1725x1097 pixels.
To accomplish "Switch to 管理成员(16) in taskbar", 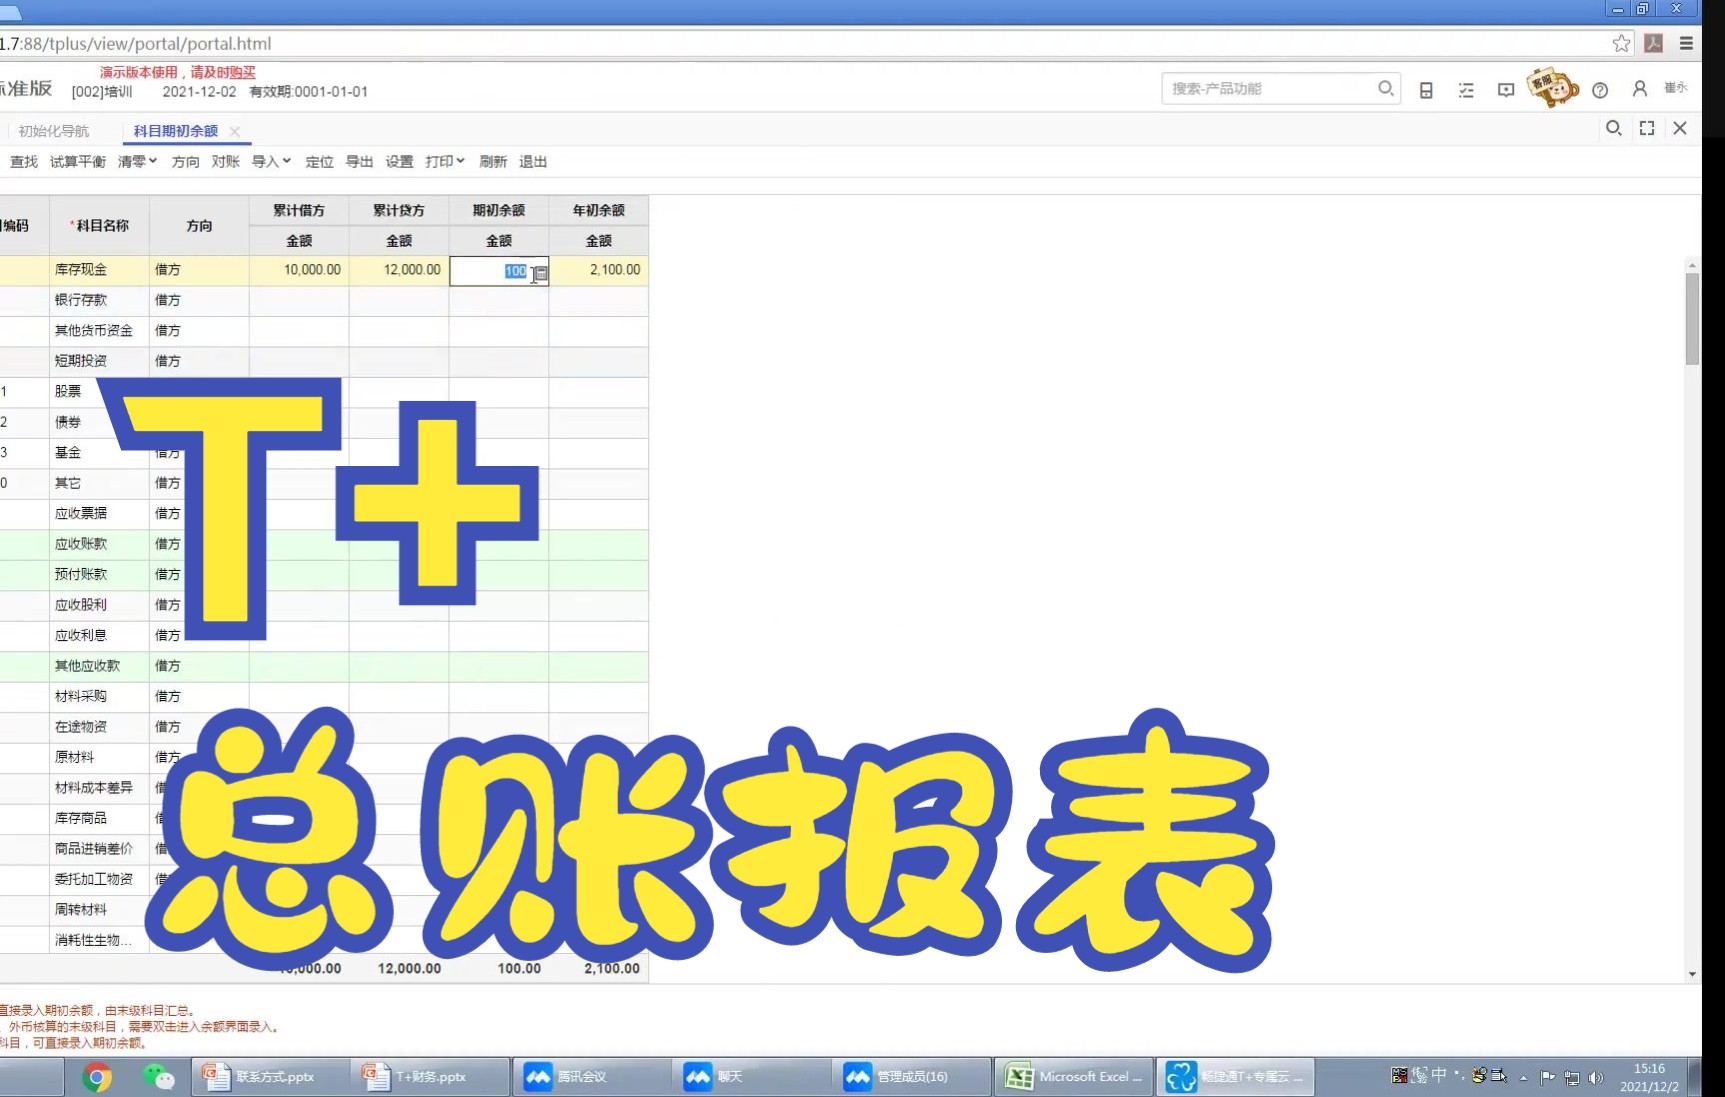I will 912,1077.
